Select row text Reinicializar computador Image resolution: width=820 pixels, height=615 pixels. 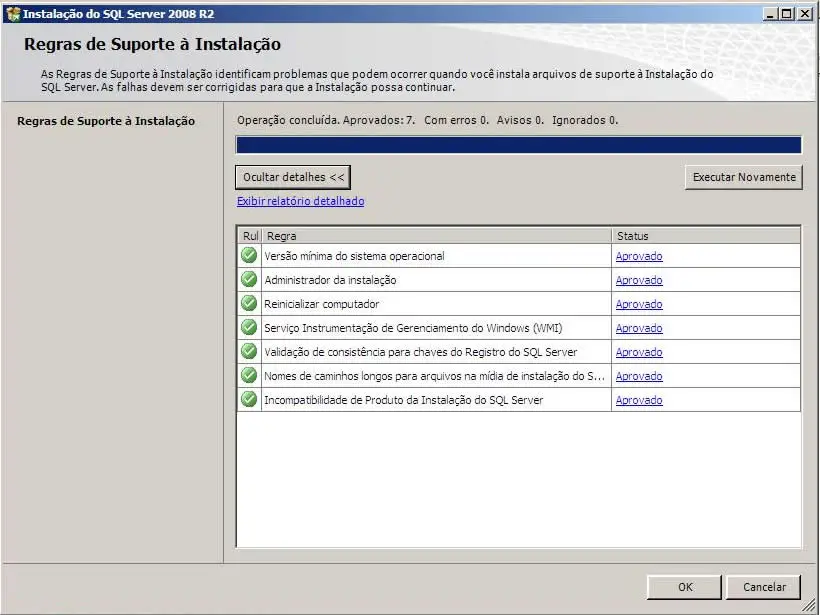321,304
